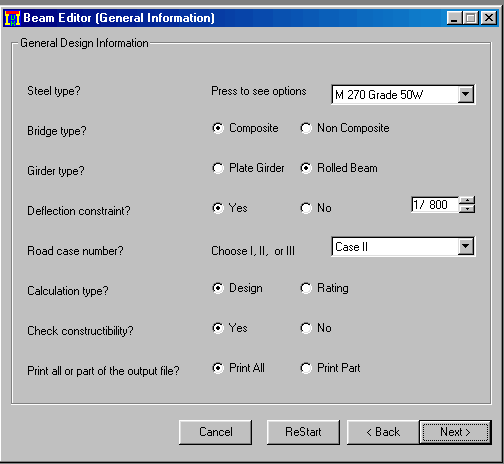Increase deflection limit with the up spinner arrow
The width and height of the screenshot is (504, 464).
tap(467, 201)
